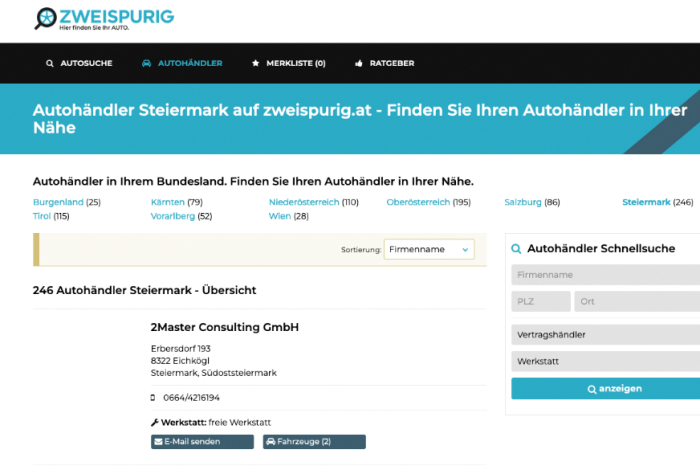
Task: Open the Vertragshändler dropdown
Action: pyautogui.click(x=605, y=335)
